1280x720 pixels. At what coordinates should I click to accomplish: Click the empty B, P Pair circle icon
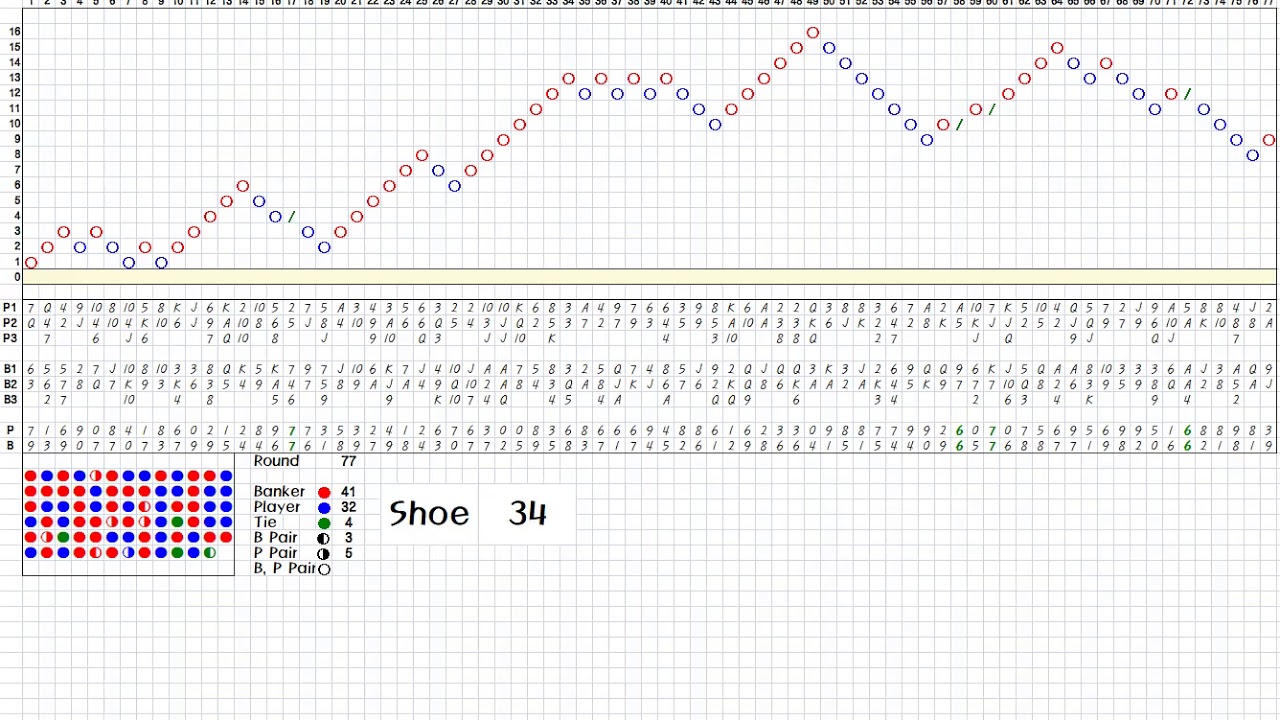pyautogui.click(x=324, y=569)
